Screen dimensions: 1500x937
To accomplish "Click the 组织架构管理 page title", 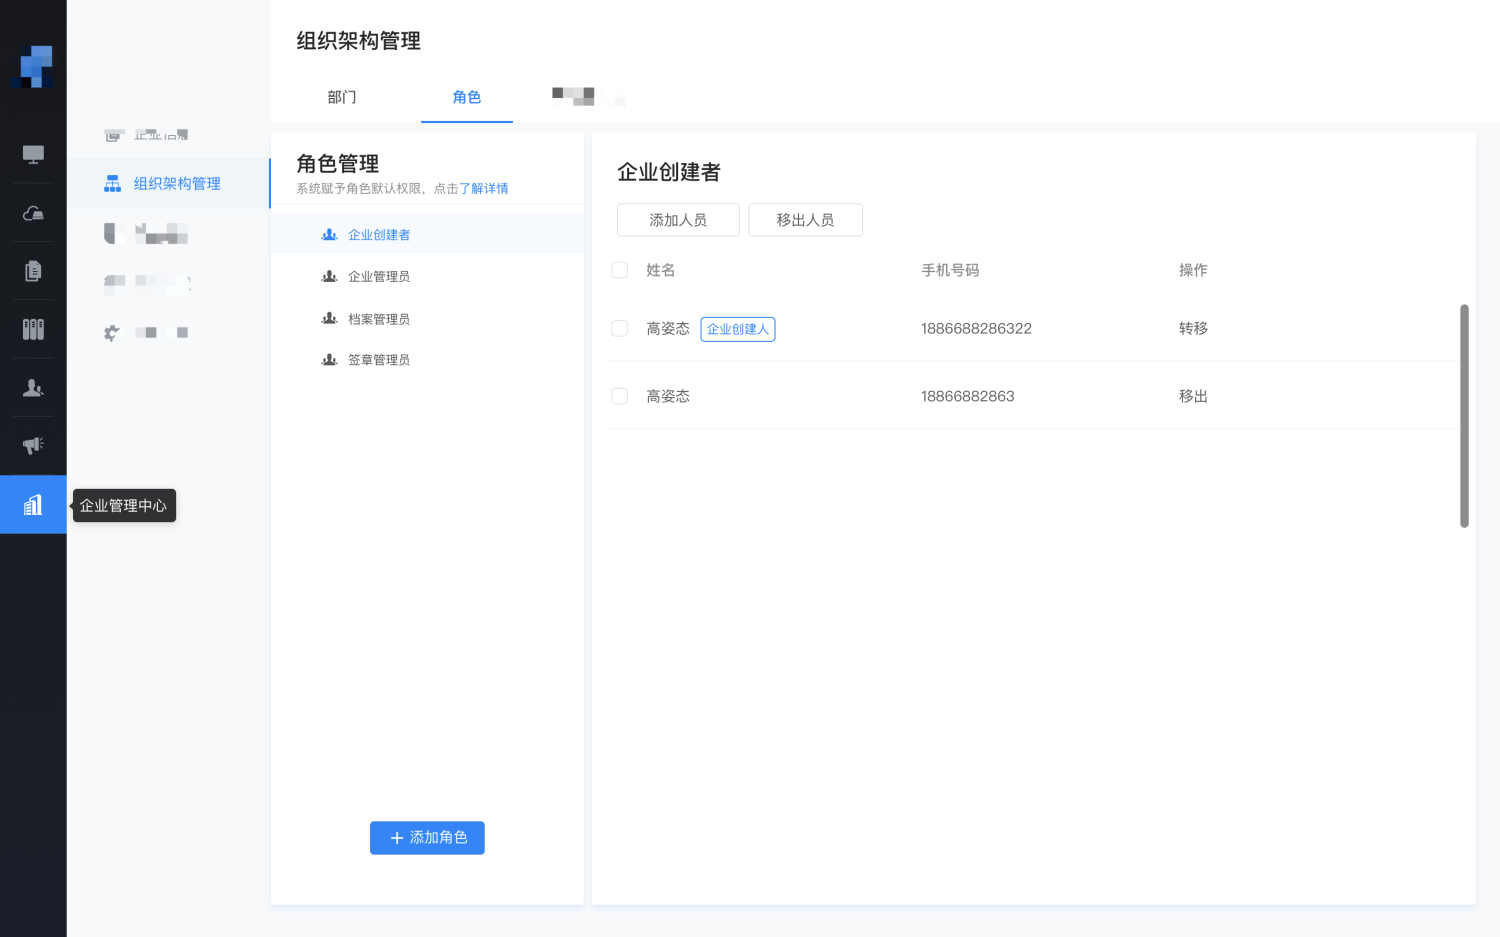I will coord(358,41).
